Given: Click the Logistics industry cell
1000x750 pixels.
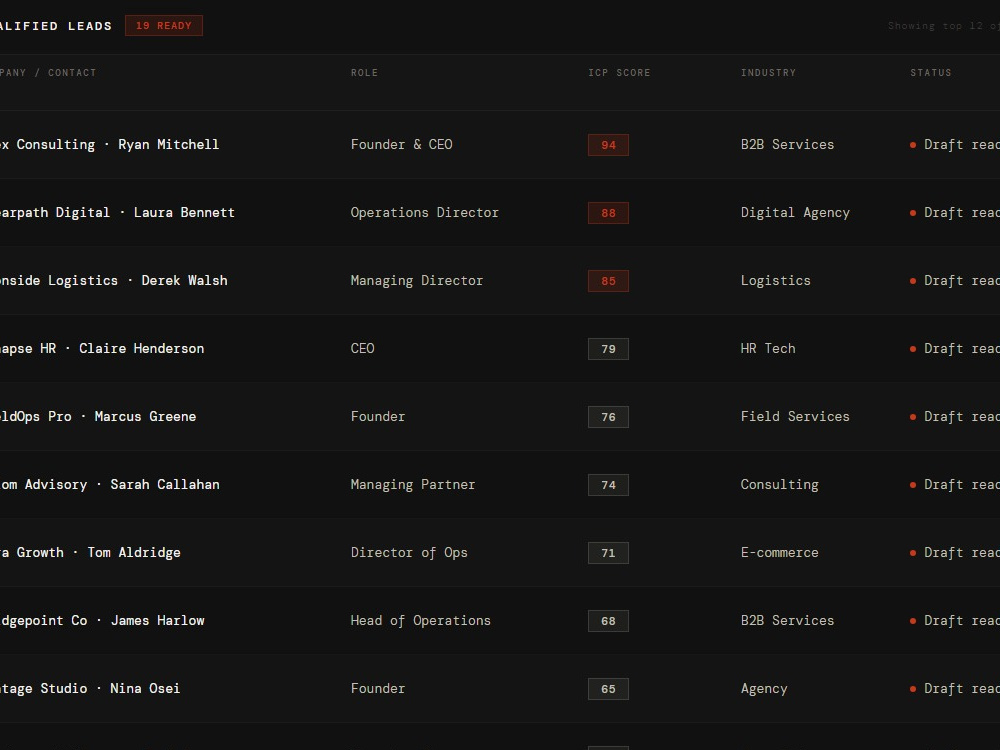Looking at the screenshot, I should (776, 281).
